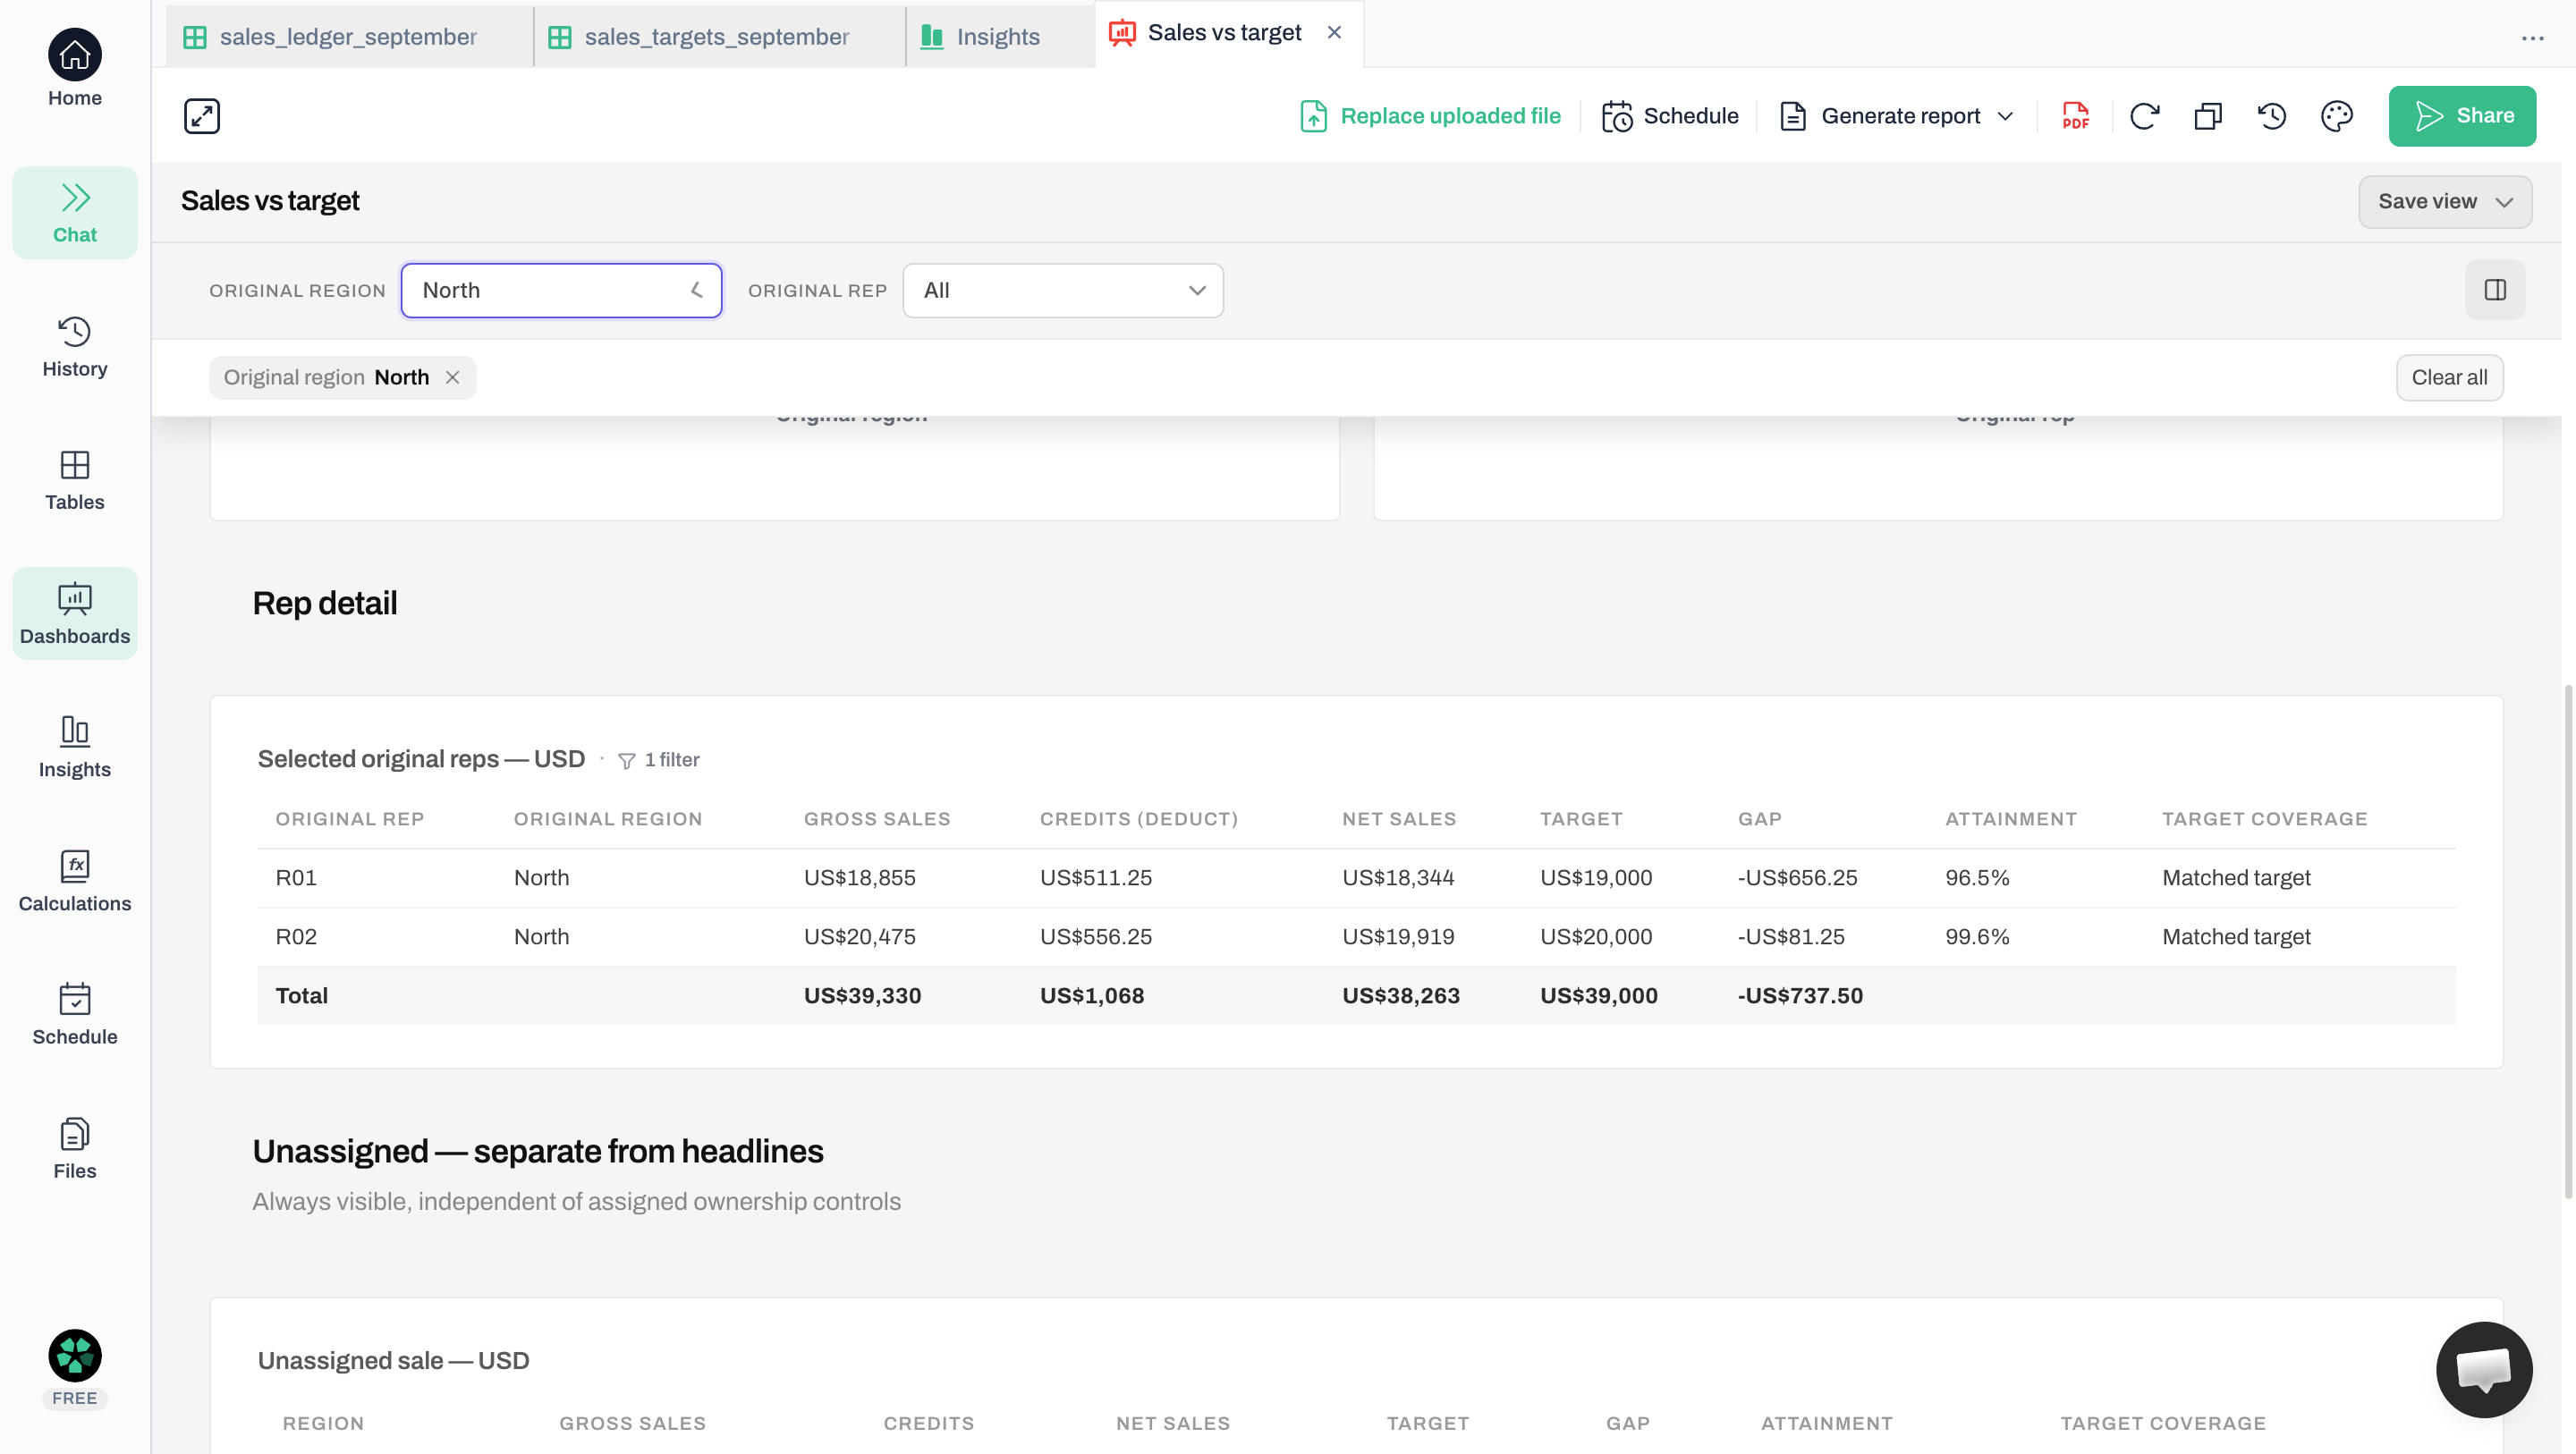Expand Generate report menu
The height and width of the screenshot is (1454, 2576).
pos(1897,116)
